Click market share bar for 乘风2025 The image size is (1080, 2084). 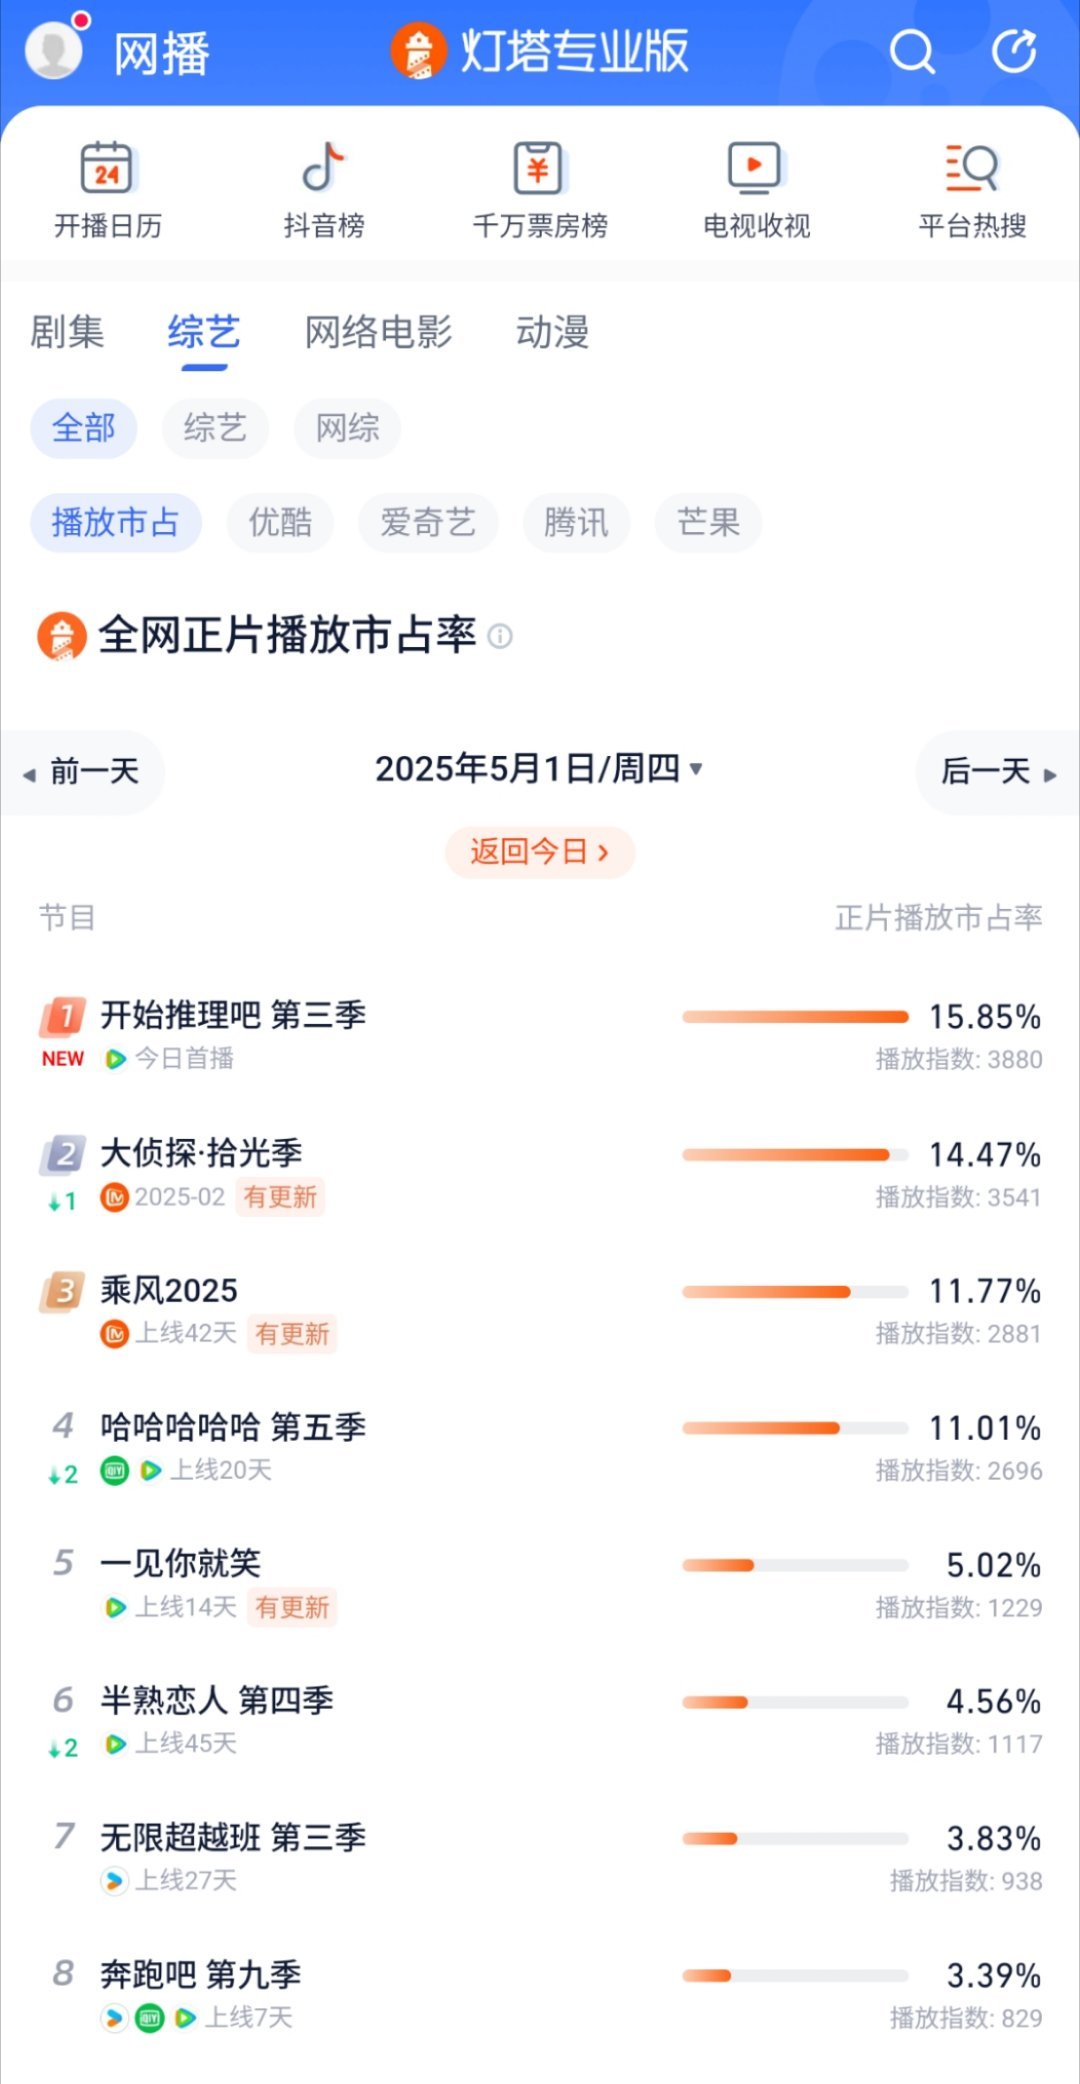pos(795,1292)
